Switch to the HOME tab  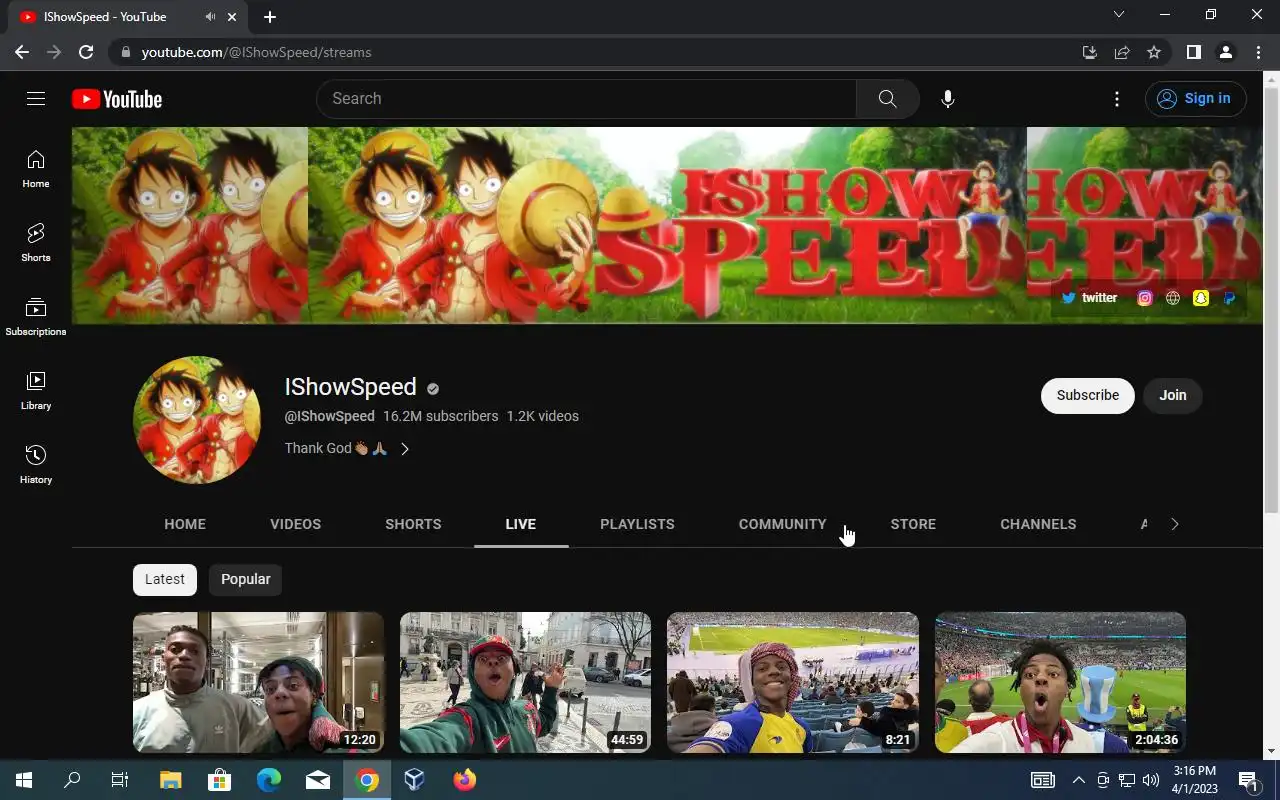tap(185, 524)
